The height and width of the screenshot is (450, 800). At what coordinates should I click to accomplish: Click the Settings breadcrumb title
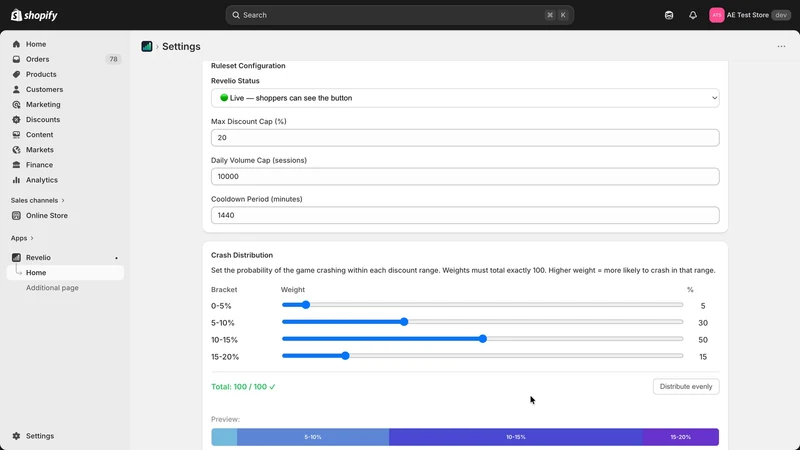(x=181, y=46)
